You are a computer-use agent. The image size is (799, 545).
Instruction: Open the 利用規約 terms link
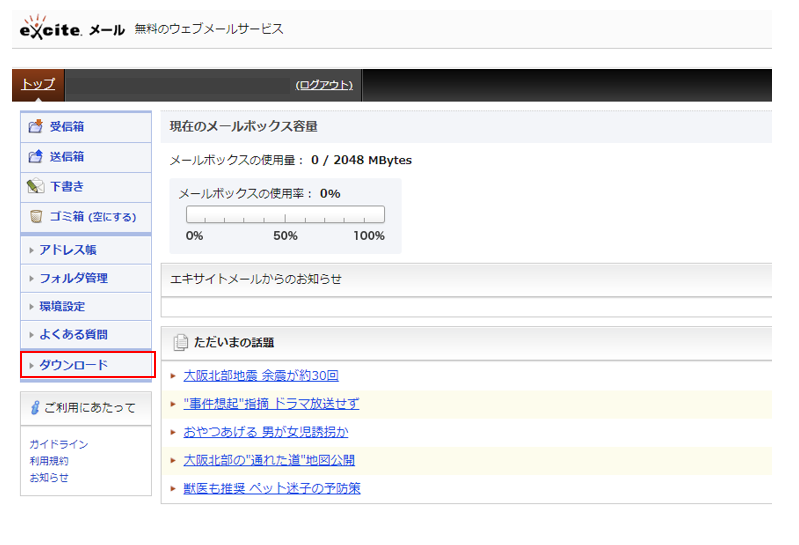point(49,461)
